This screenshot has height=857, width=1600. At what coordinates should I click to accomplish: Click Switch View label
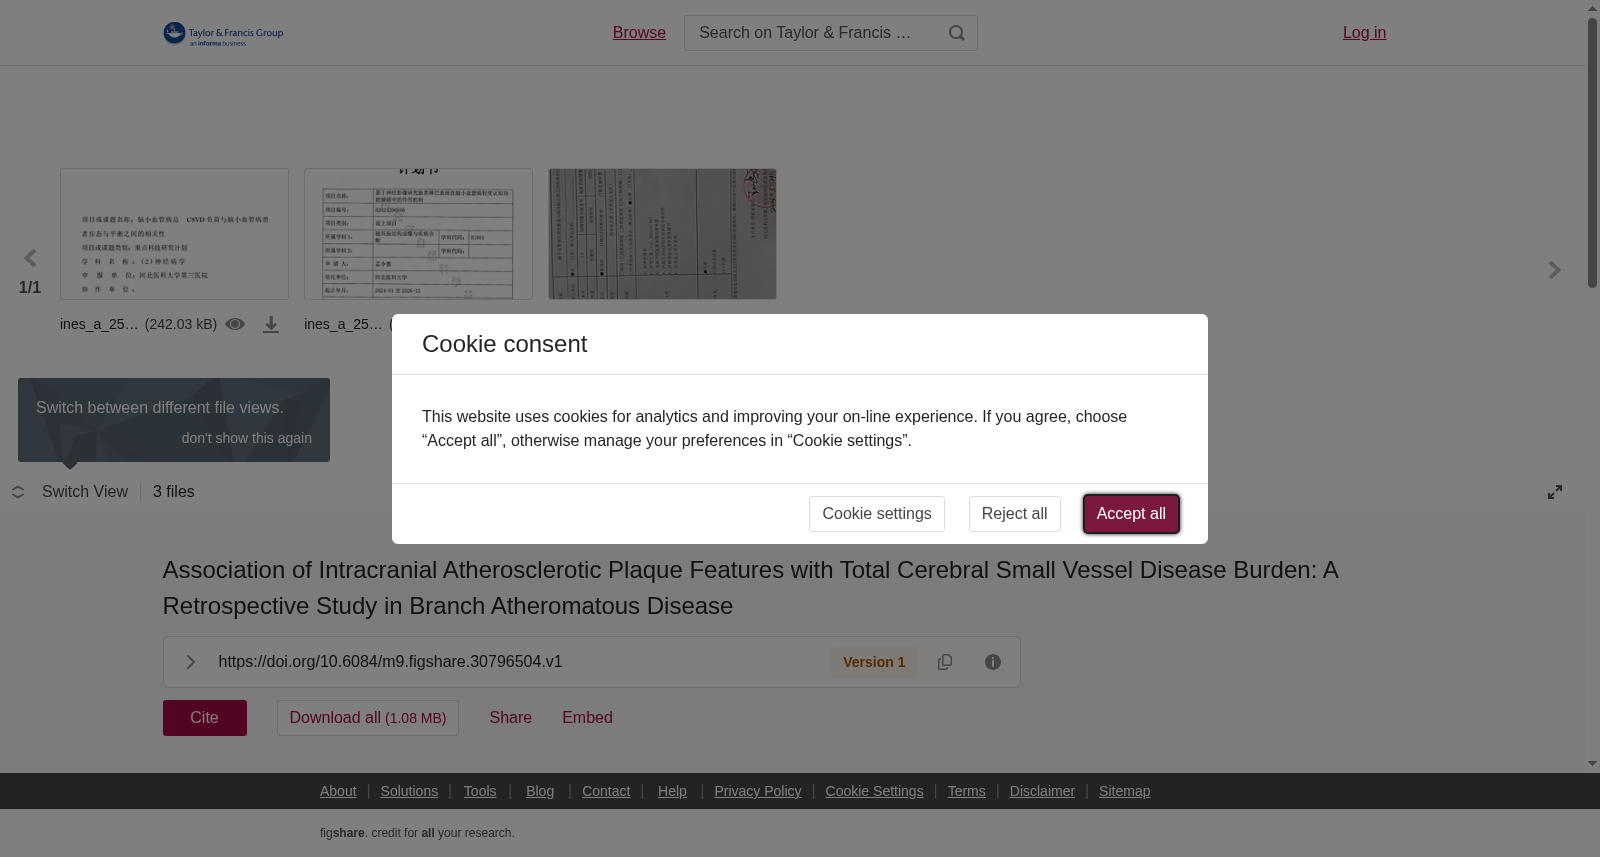click(85, 492)
